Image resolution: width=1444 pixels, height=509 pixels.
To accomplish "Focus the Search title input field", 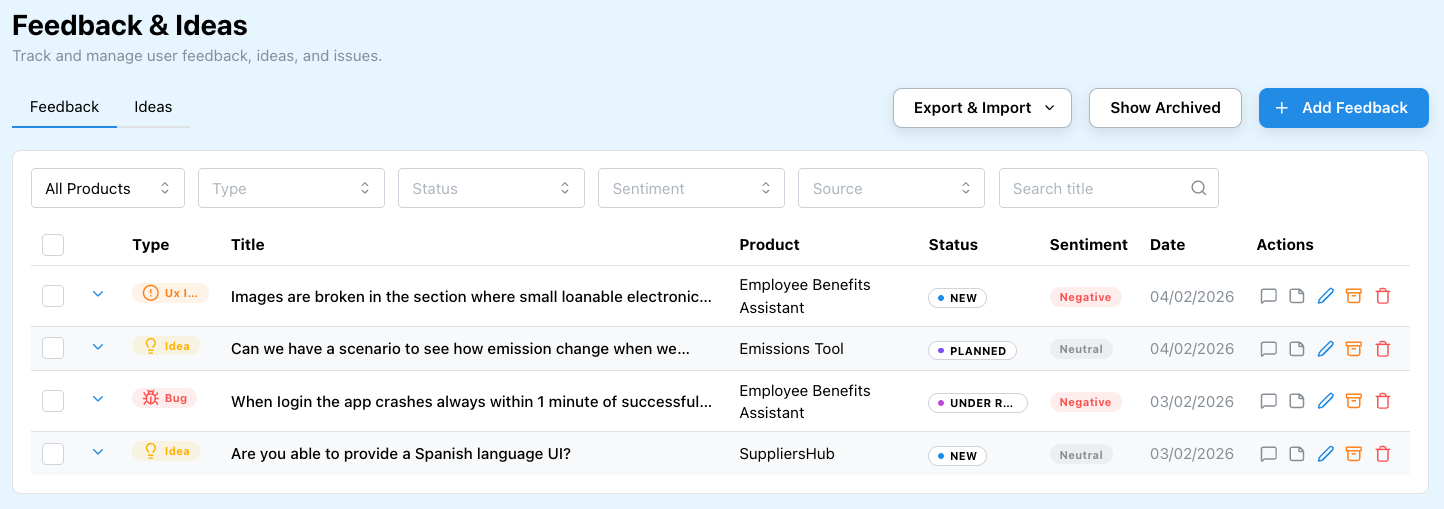I will point(1095,188).
